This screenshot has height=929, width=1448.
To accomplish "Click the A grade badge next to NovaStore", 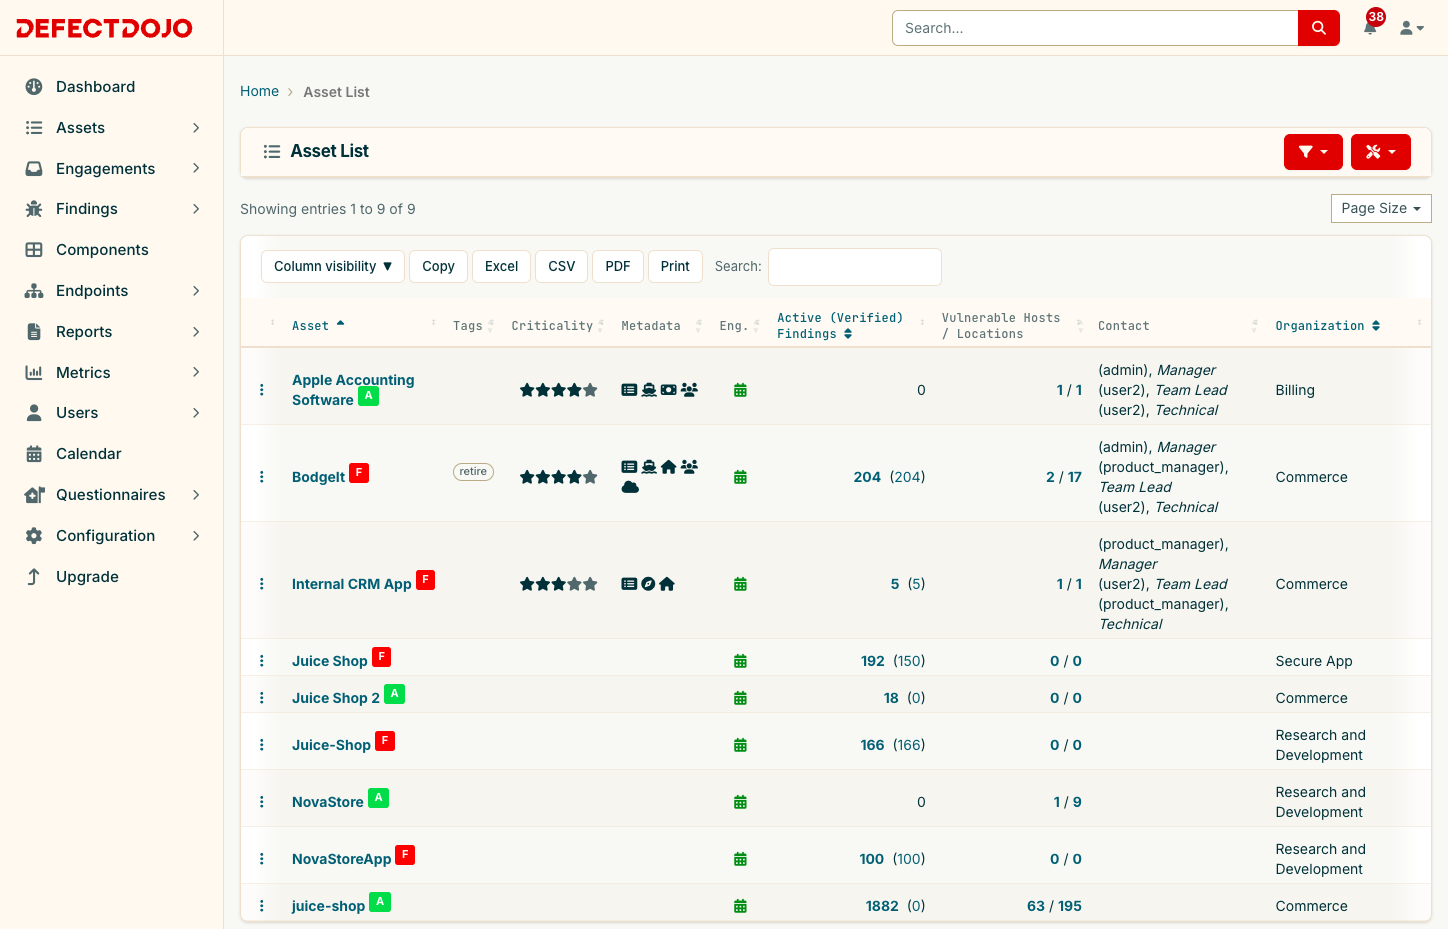I will coord(378,798).
